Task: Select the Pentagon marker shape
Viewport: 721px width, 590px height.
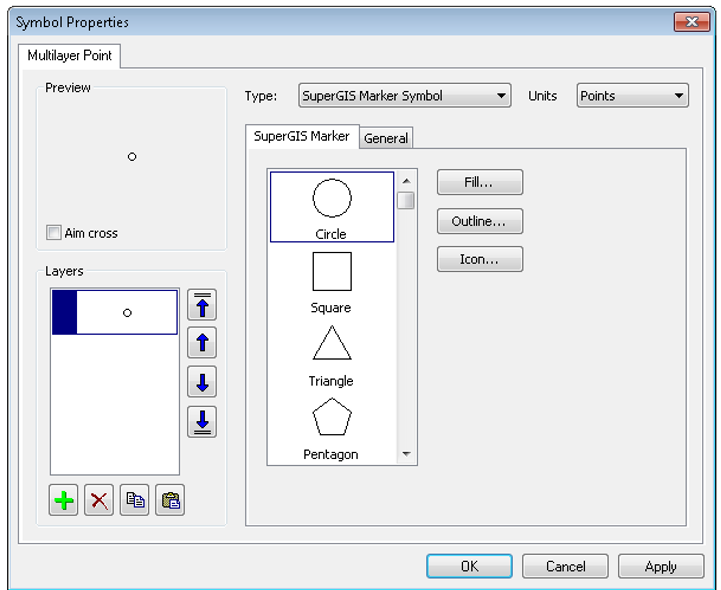Action: pyautogui.click(x=331, y=427)
